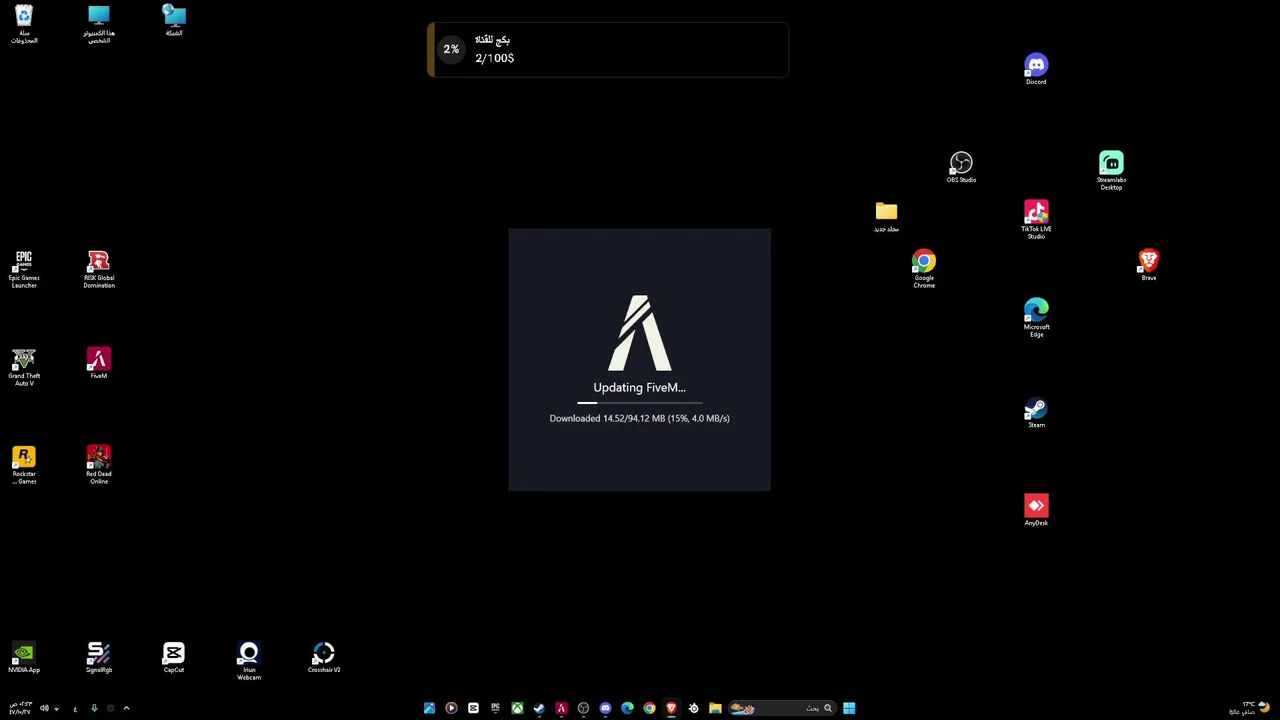Select the OBS Studio desktop shortcut
The height and width of the screenshot is (720, 1280).
pos(961,168)
